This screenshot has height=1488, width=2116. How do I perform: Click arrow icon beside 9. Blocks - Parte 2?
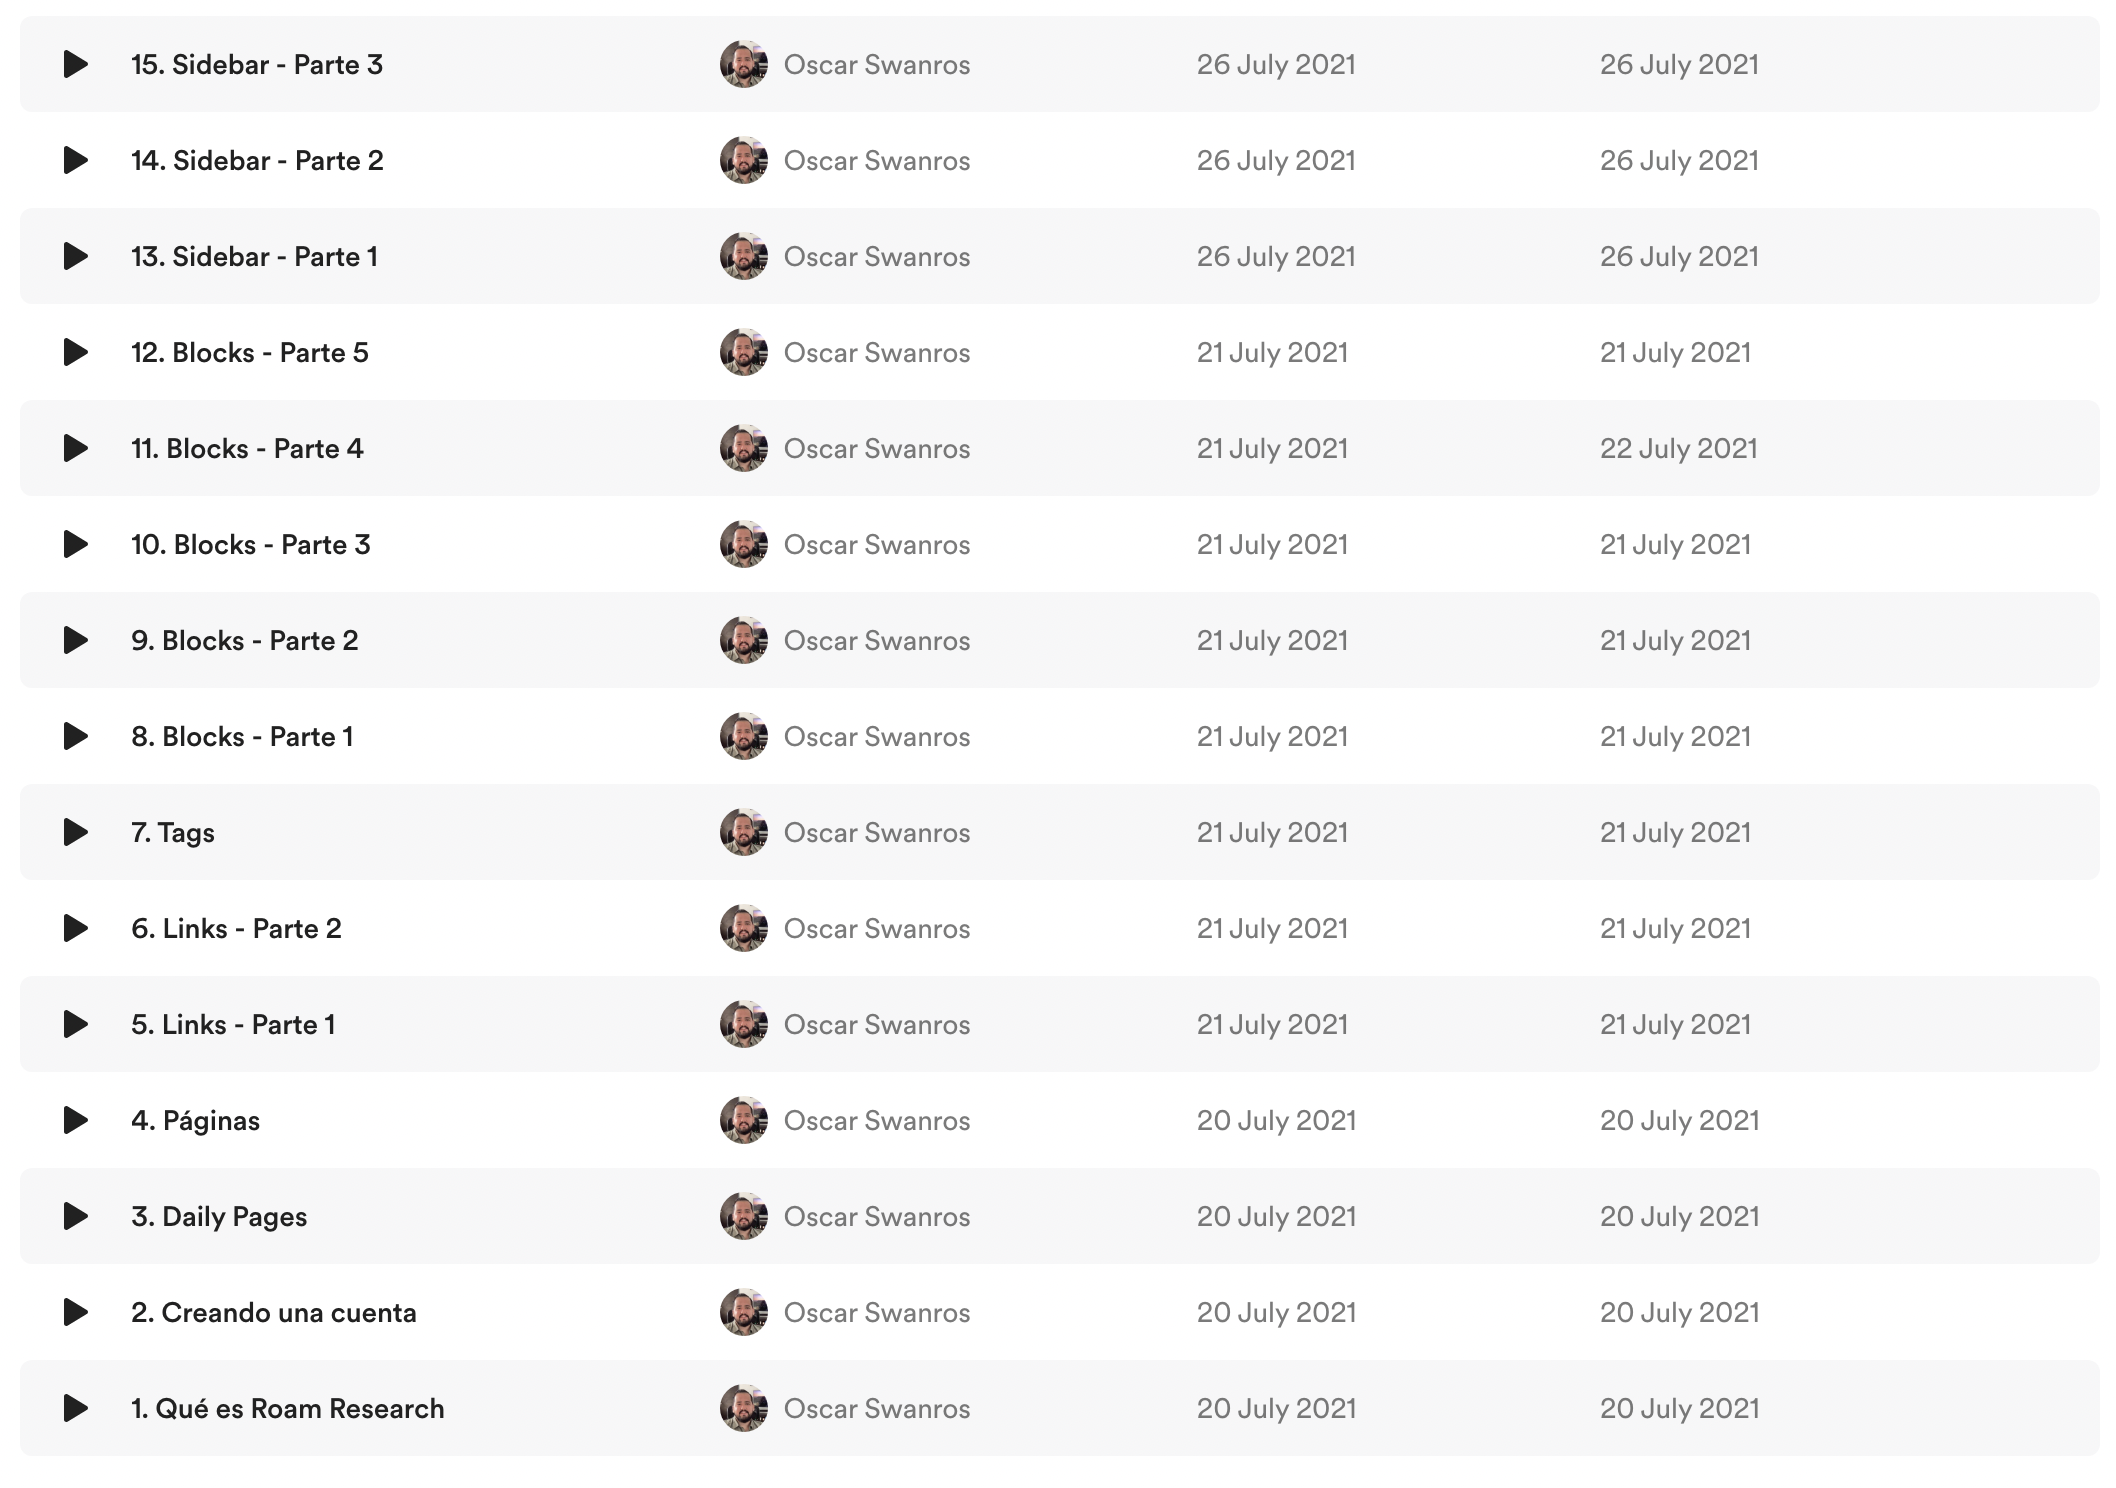(x=76, y=640)
